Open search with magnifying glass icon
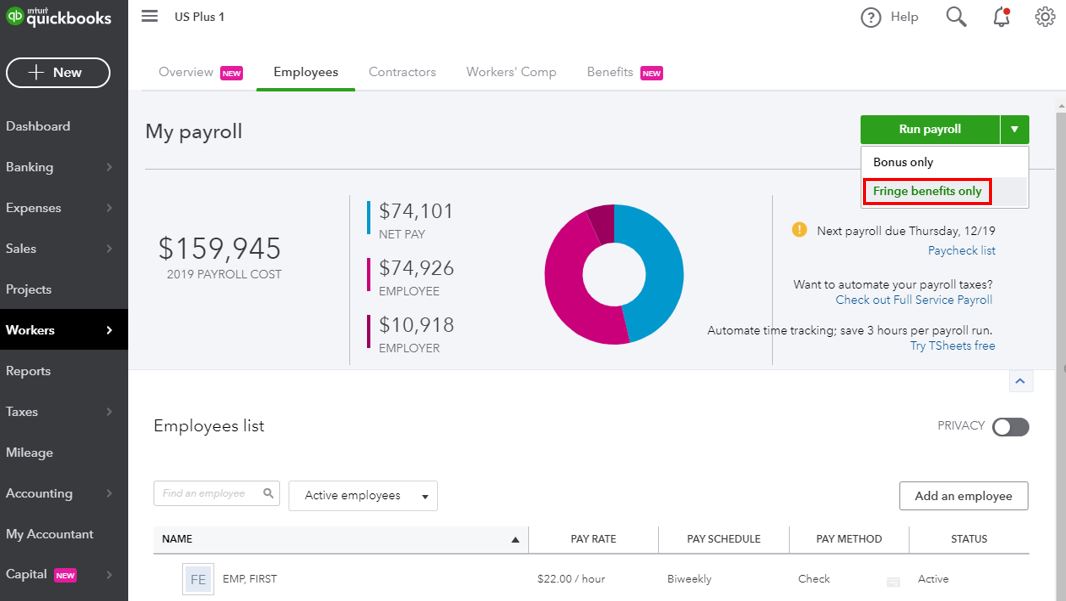1066x601 pixels. (x=956, y=17)
